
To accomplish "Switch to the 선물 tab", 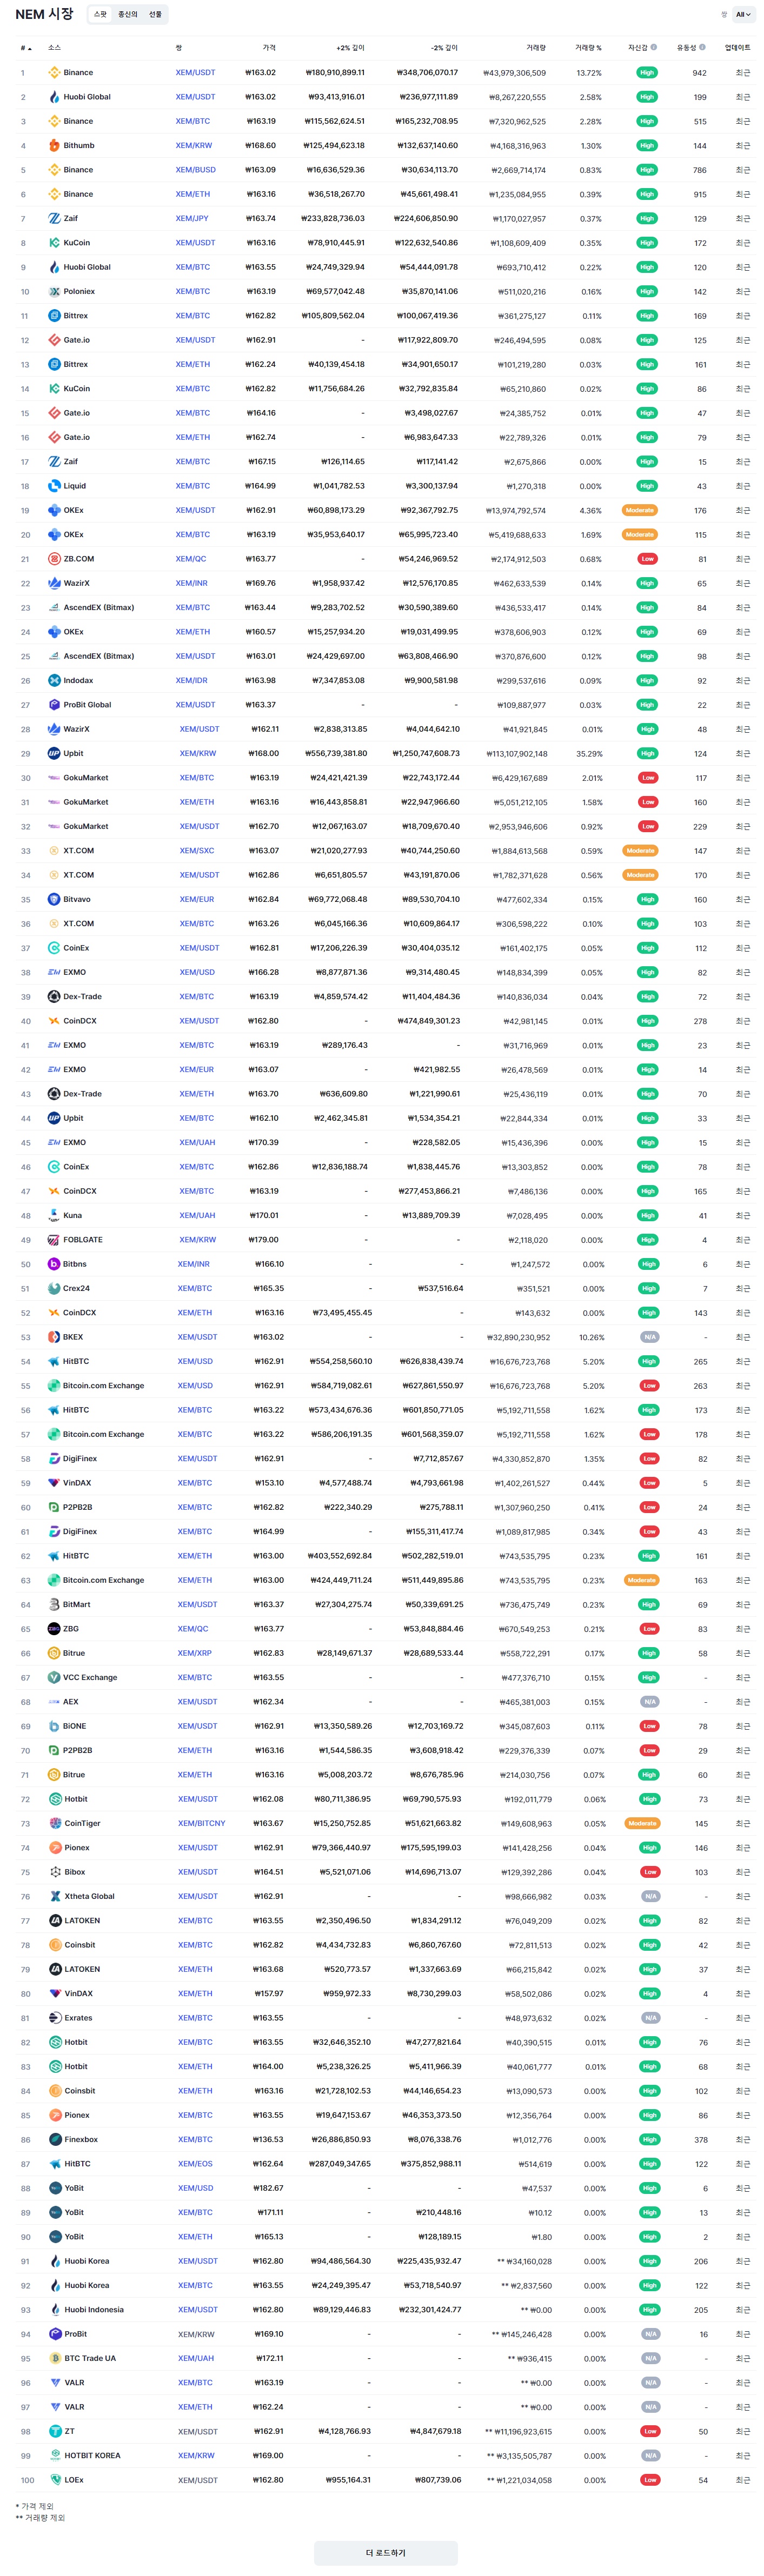I will point(155,15).
